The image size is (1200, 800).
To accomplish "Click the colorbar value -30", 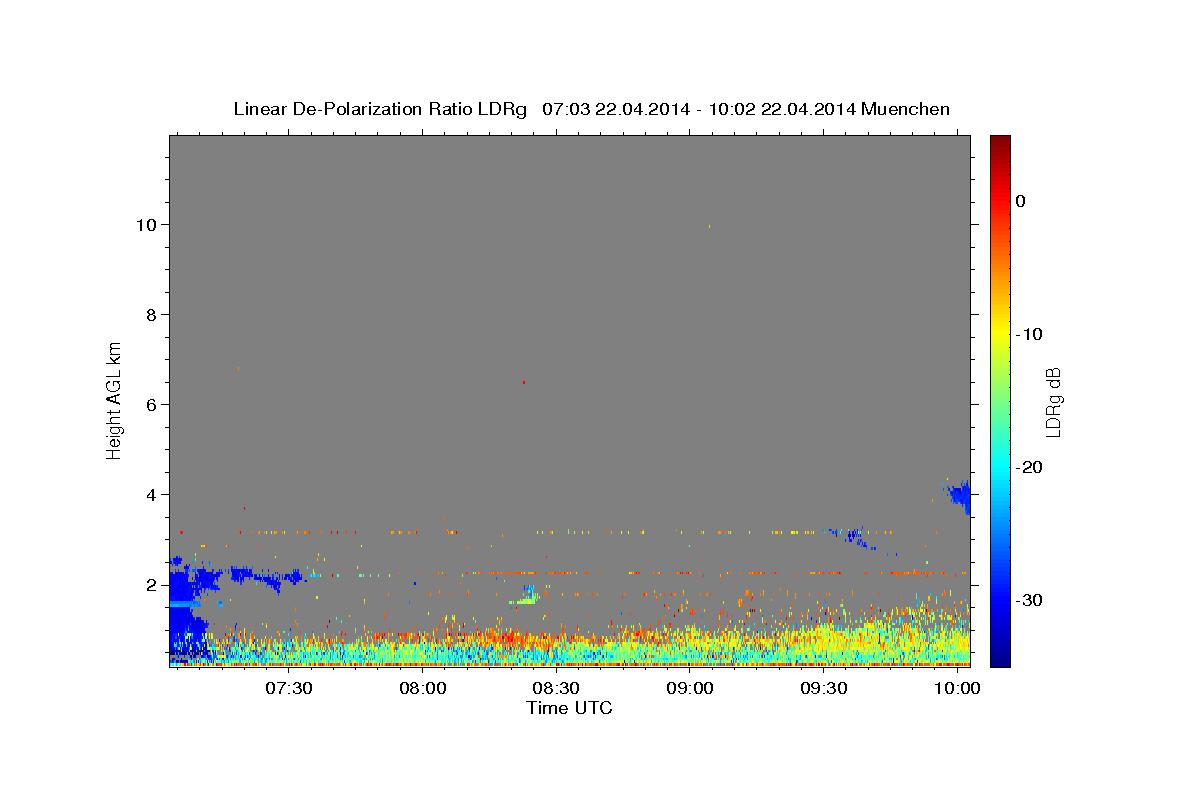I will pyautogui.click(x=1029, y=600).
